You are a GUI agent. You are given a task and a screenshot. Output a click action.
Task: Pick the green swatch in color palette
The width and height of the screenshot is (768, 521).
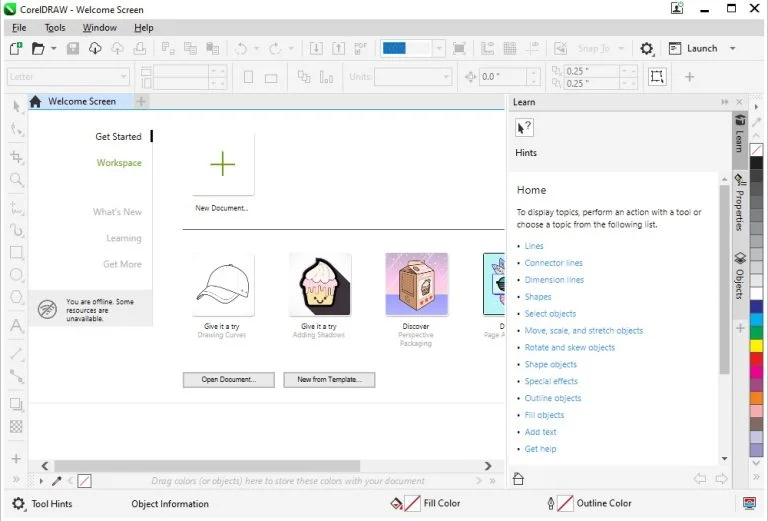[756, 333]
